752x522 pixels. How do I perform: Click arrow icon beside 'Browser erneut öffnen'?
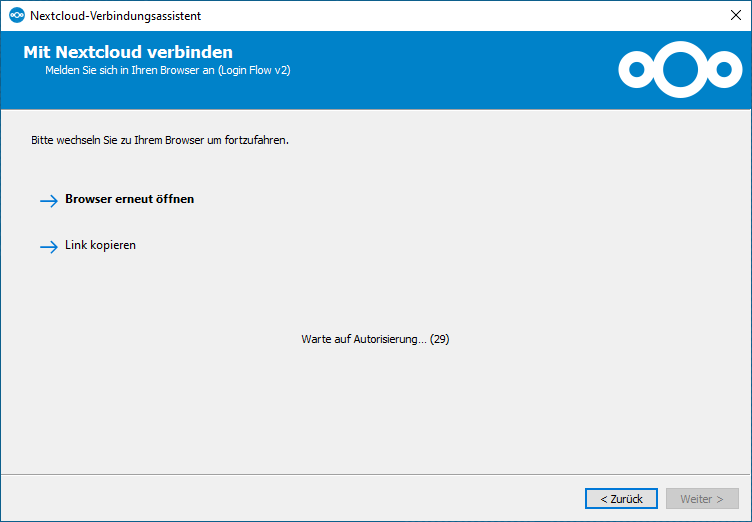coord(49,200)
